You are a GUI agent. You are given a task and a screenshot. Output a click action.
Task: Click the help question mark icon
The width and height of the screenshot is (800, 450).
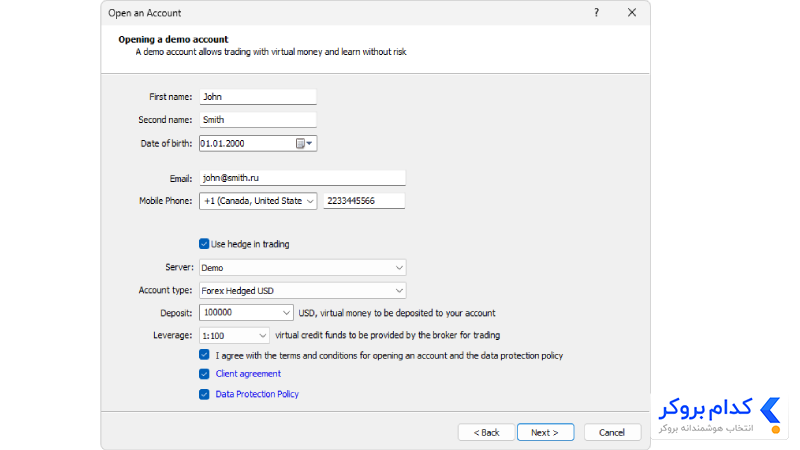click(x=596, y=13)
